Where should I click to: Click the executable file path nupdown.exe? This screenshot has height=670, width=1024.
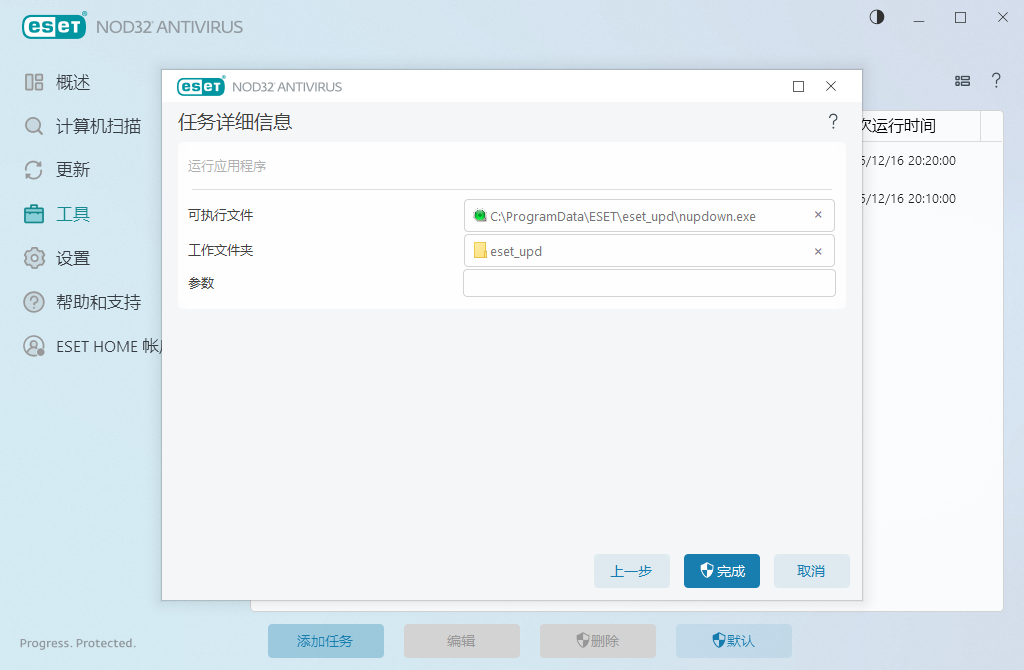coord(622,216)
